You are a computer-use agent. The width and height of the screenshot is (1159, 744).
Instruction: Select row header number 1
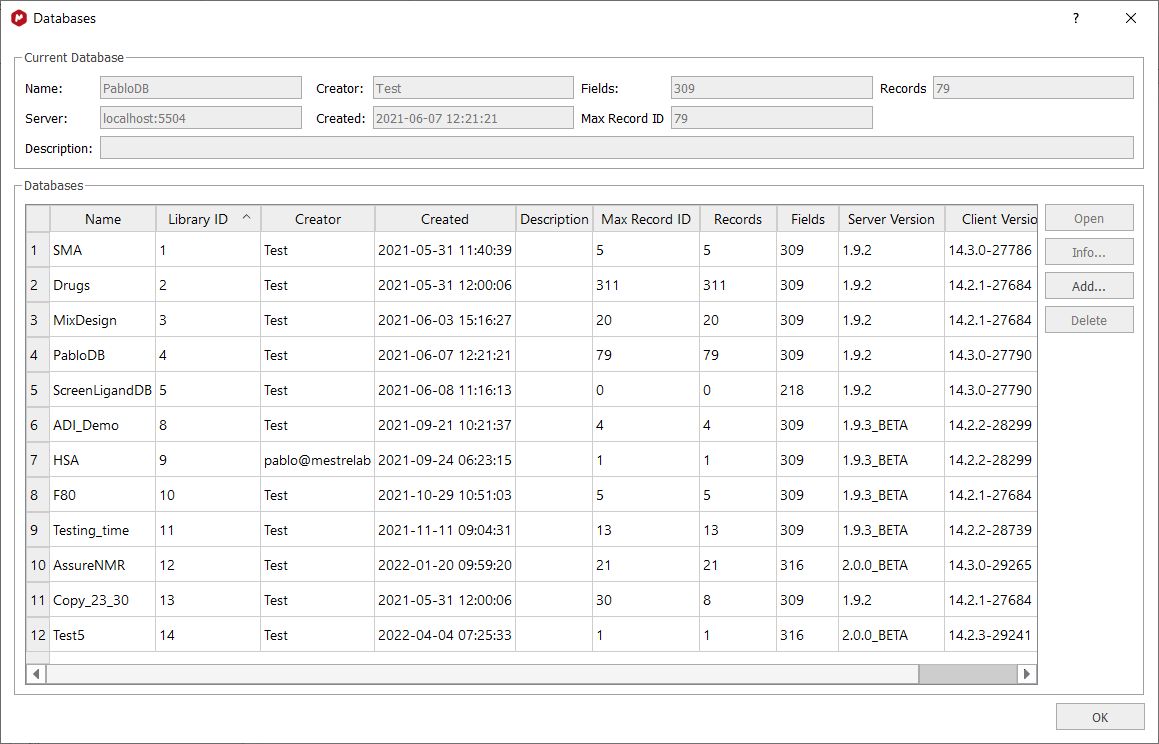tap(38, 250)
